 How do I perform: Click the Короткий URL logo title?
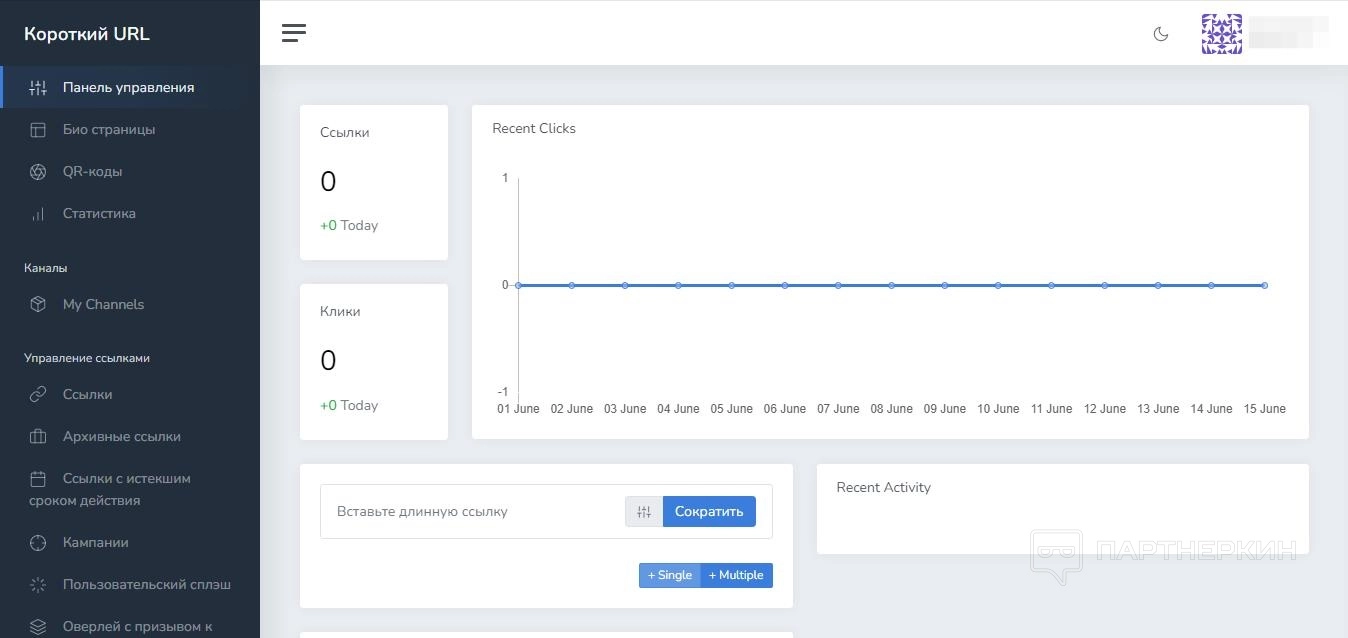point(87,34)
